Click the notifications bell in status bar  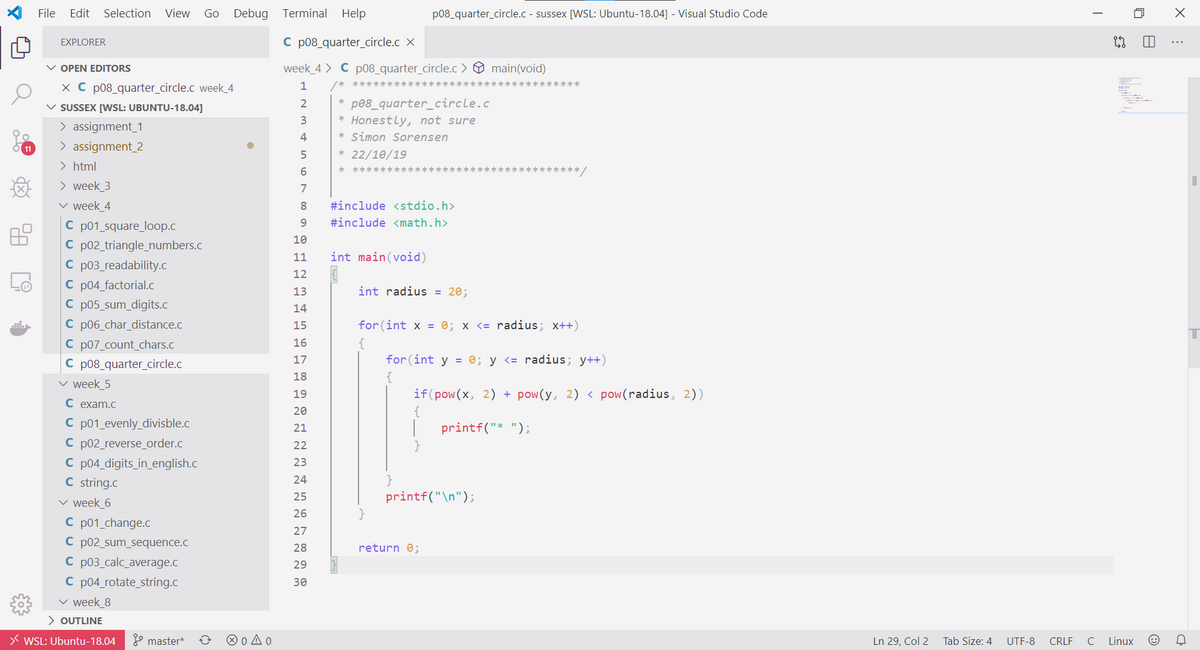click(1180, 641)
